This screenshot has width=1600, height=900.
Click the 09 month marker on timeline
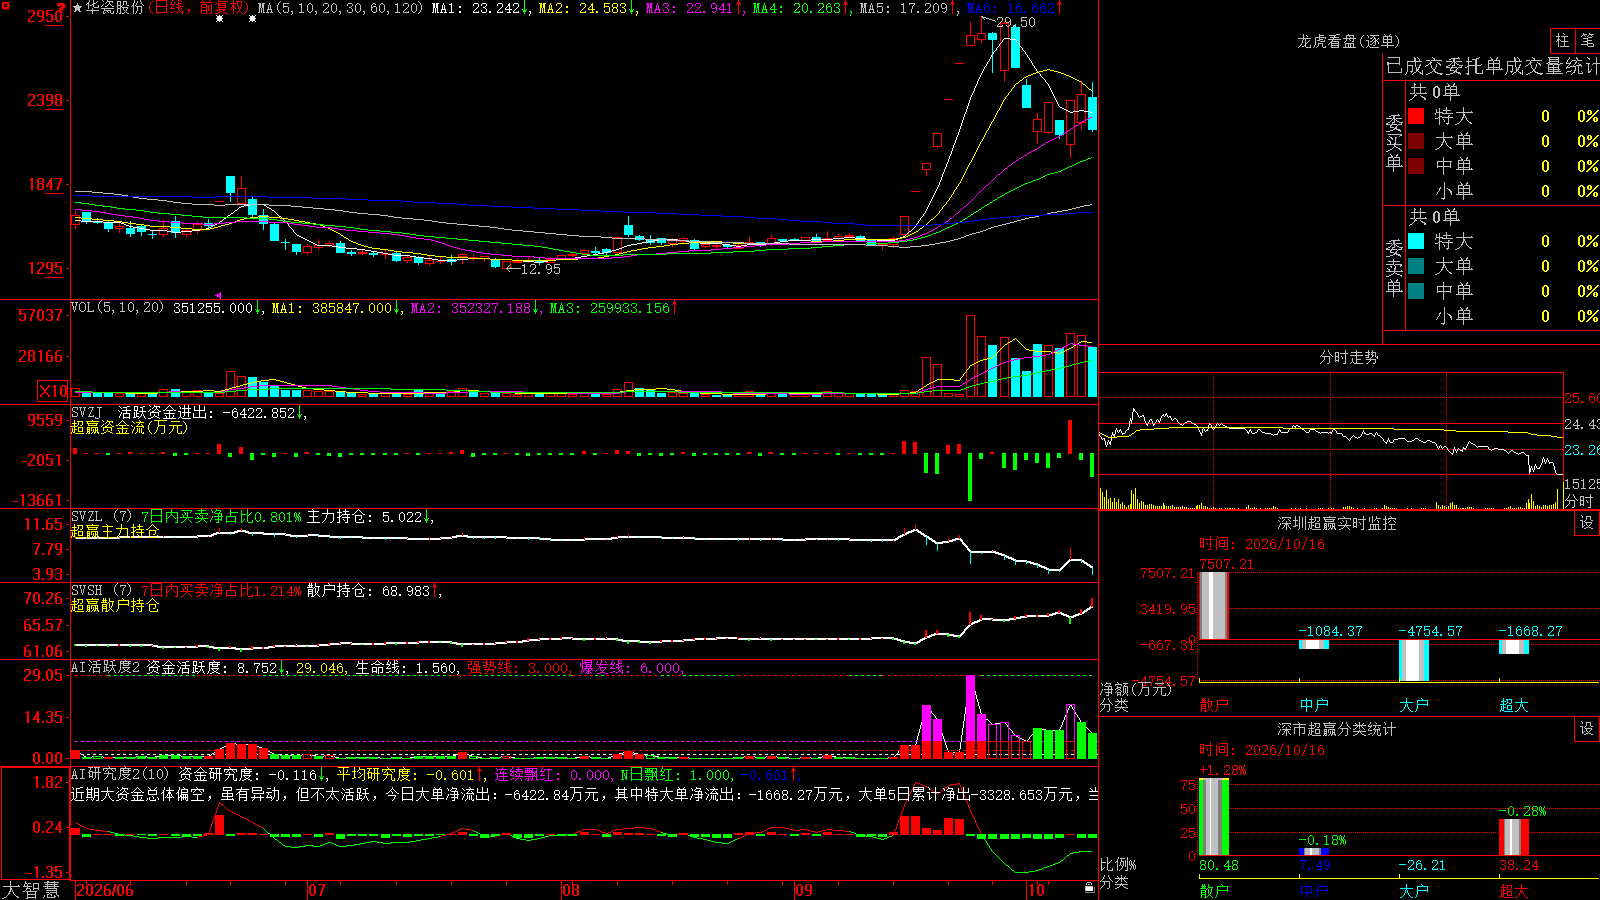(x=803, y=890)
